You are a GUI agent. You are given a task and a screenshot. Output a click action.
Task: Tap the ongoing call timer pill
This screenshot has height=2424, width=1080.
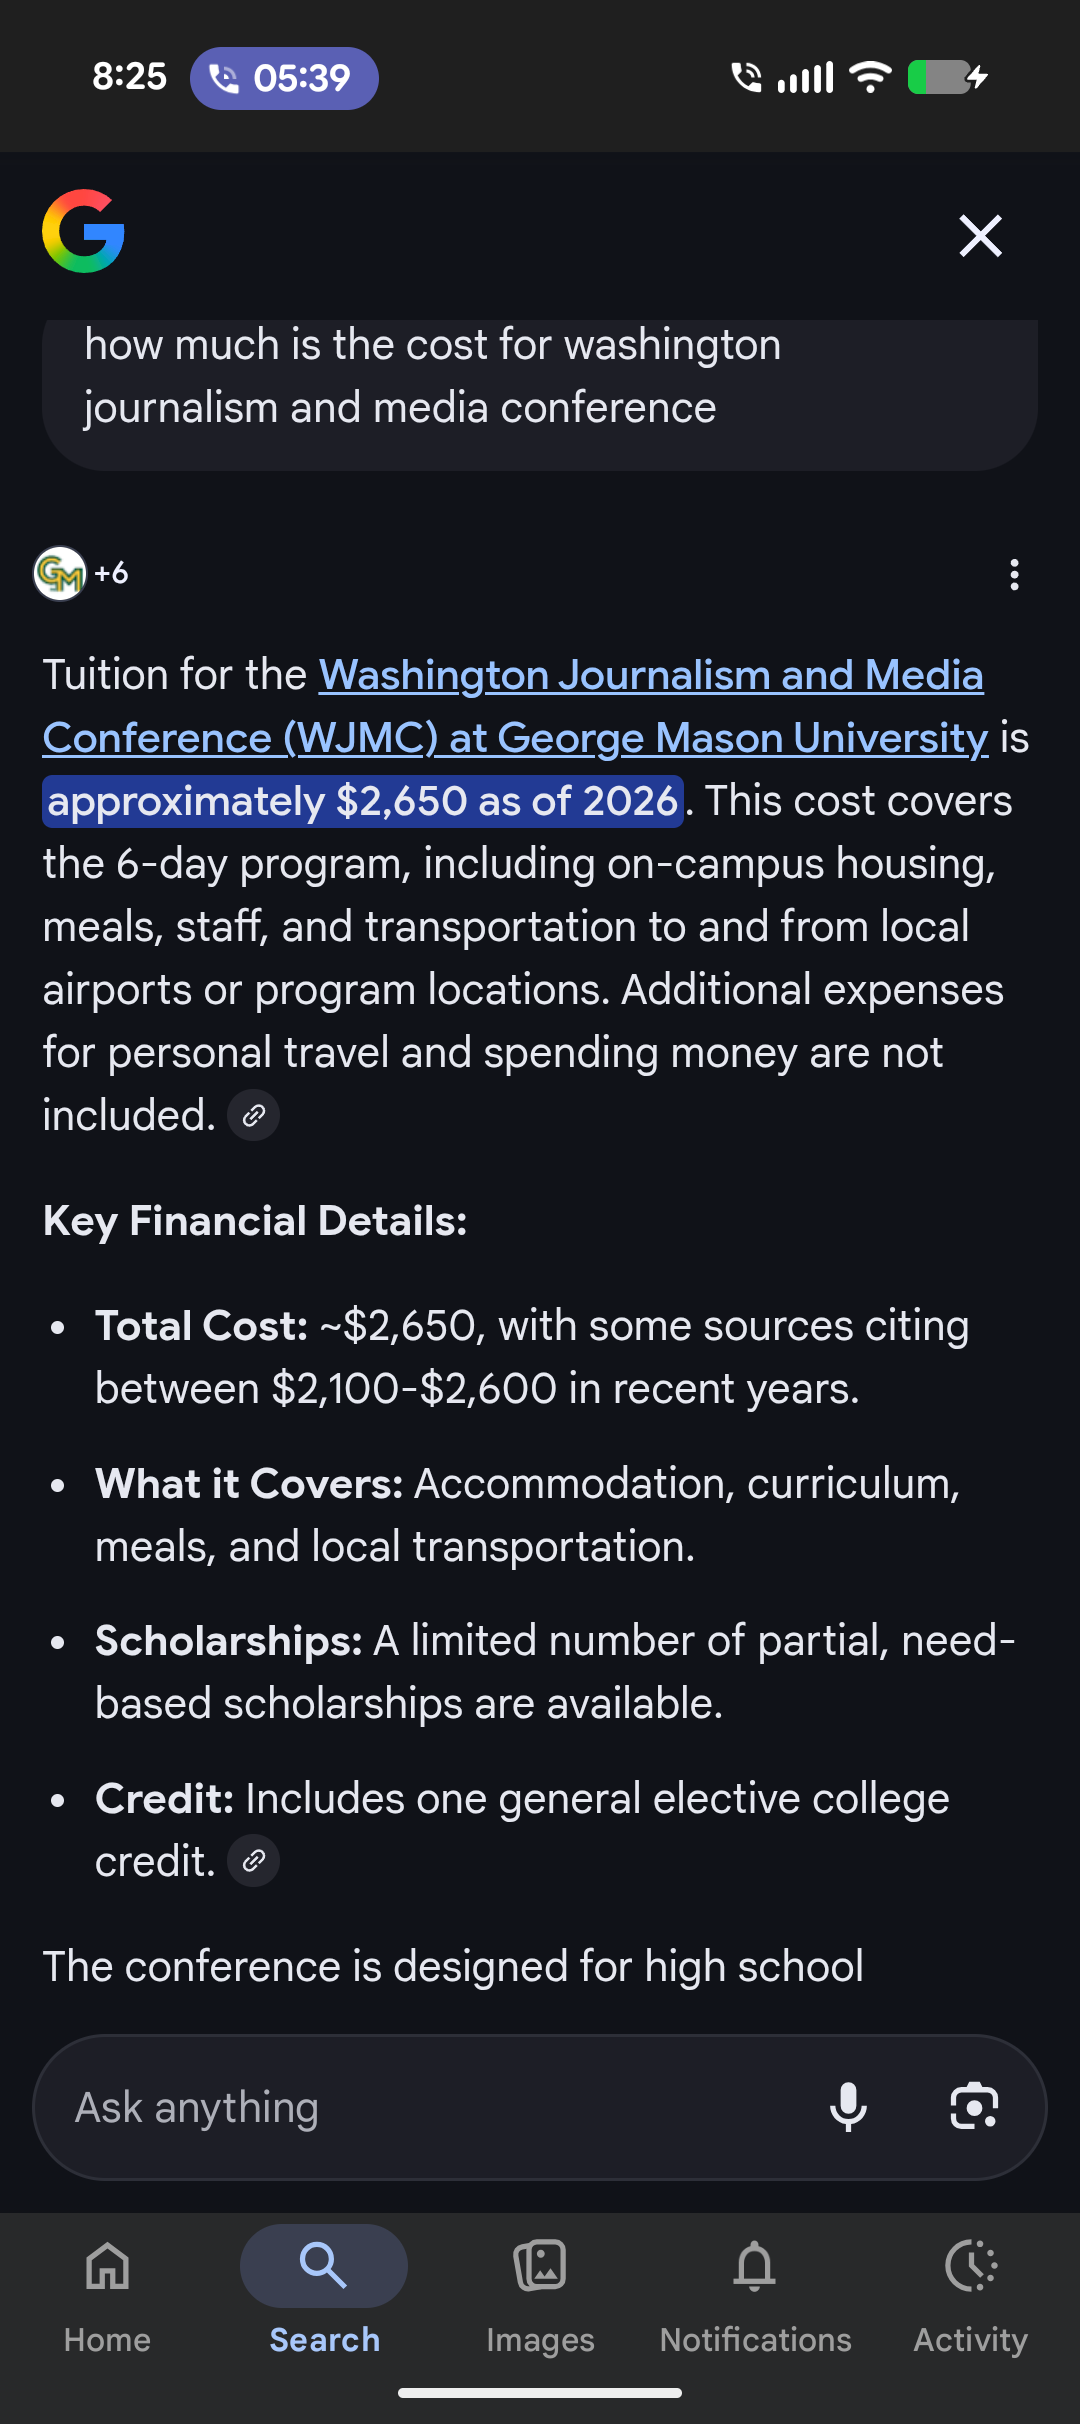284,78
